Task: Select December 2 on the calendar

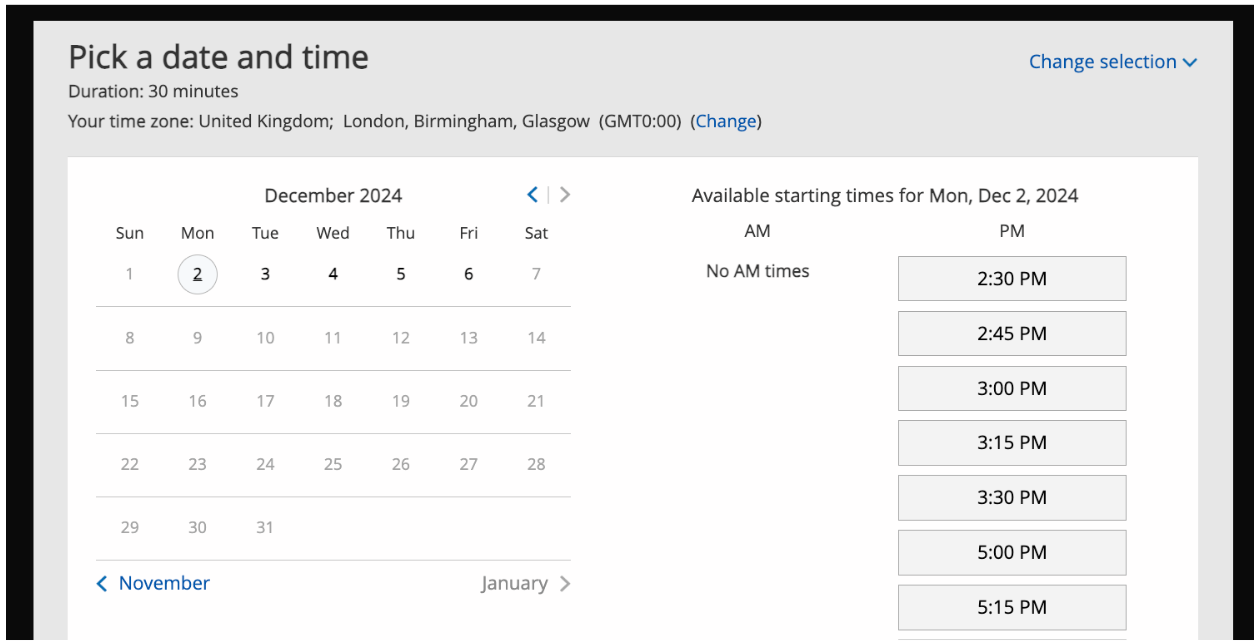Action: click(x=197, y=274)
